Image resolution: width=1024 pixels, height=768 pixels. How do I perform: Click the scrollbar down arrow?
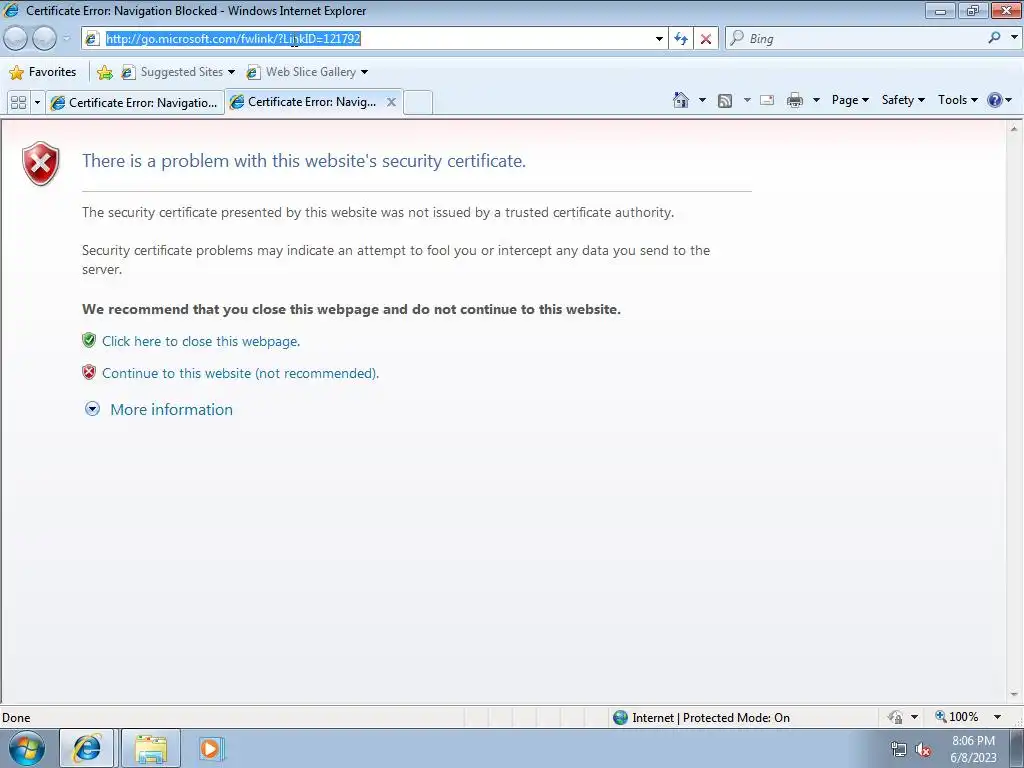(x=1014, y=694)
